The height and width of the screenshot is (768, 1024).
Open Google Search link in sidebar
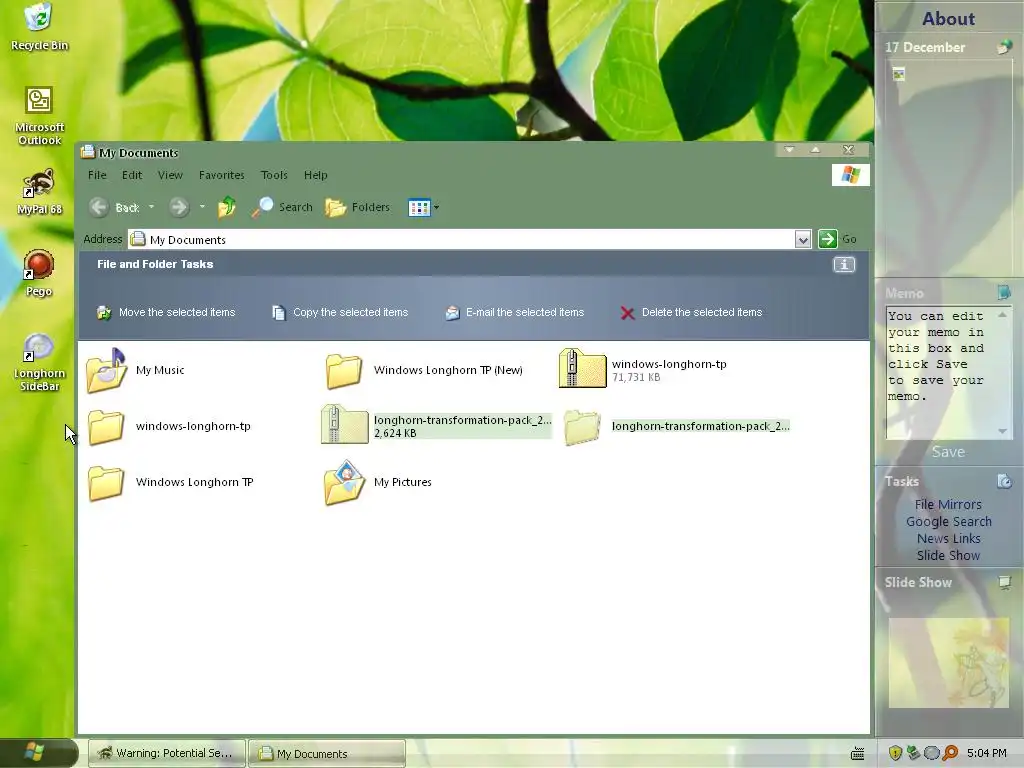coord(948,521)
